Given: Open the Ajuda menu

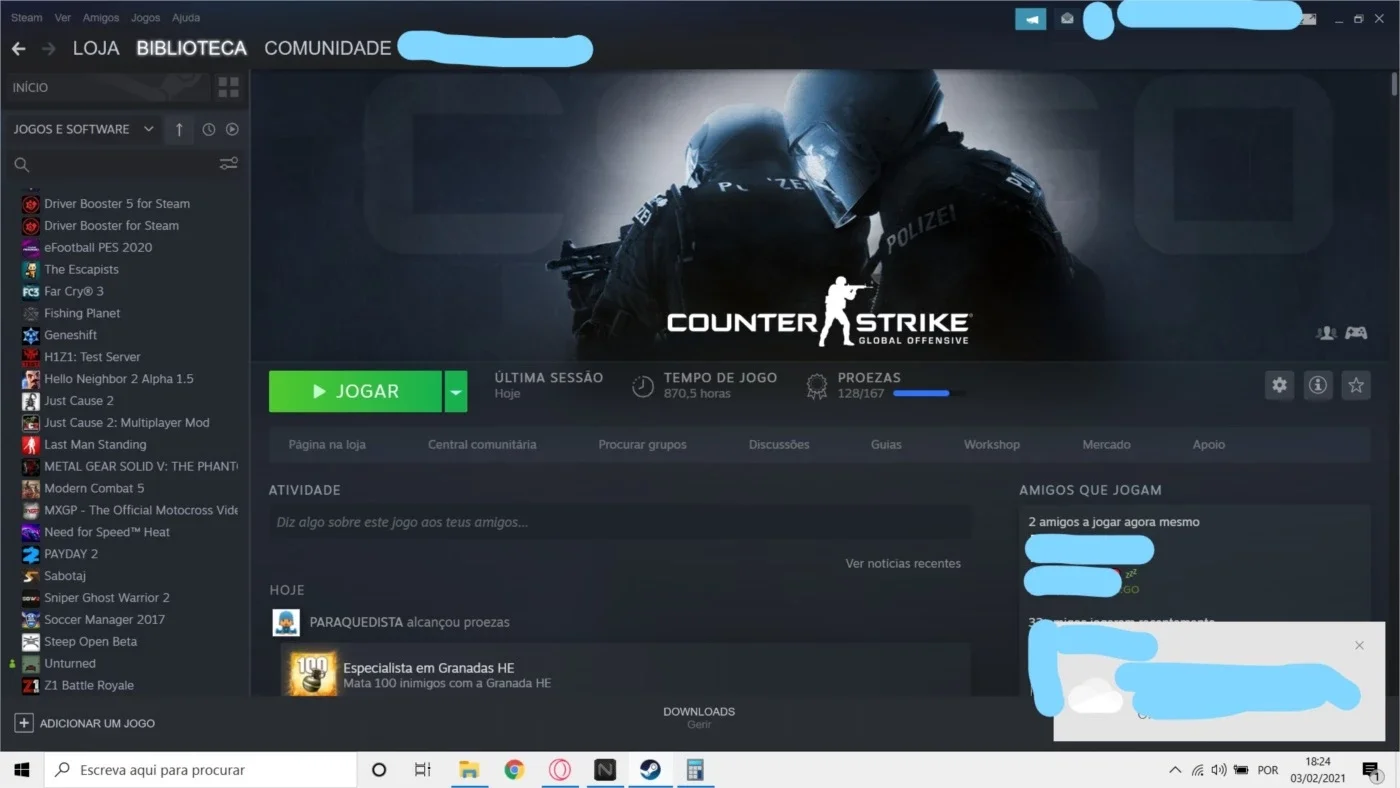Looking at the screenshot, I should pos(186,18).
